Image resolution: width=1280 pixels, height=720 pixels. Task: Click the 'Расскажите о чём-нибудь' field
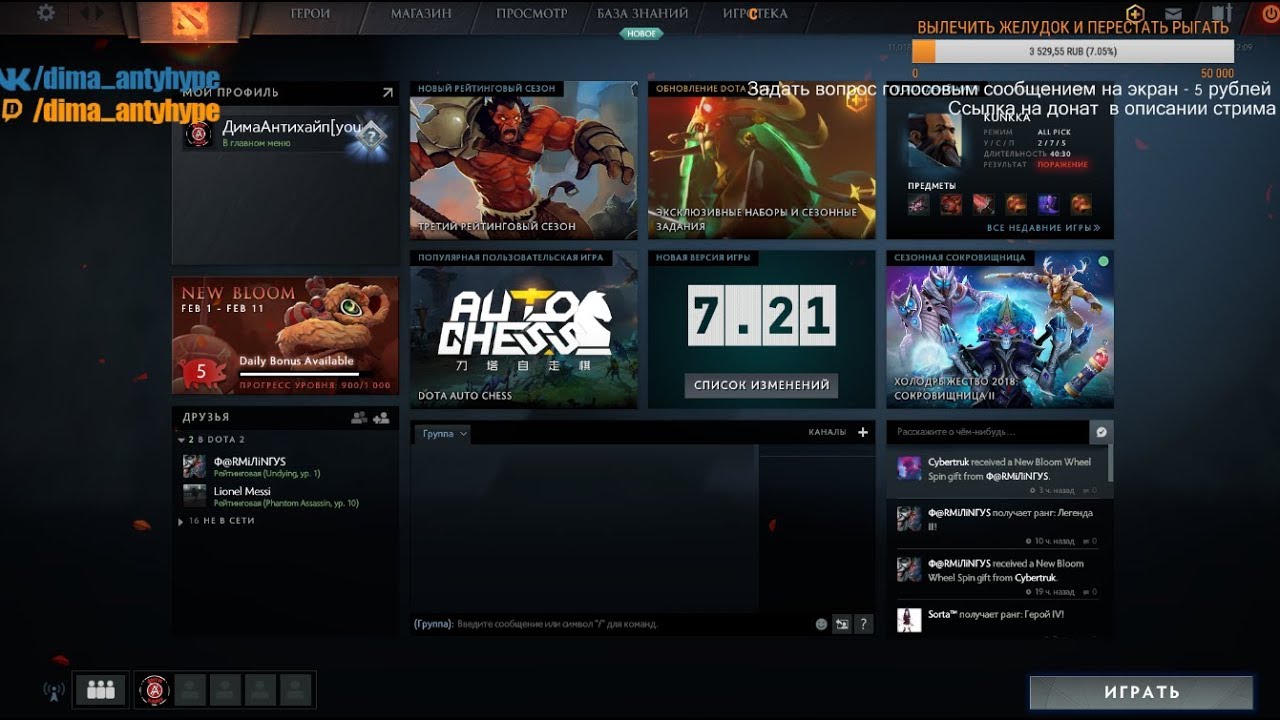tap(988, 432)
